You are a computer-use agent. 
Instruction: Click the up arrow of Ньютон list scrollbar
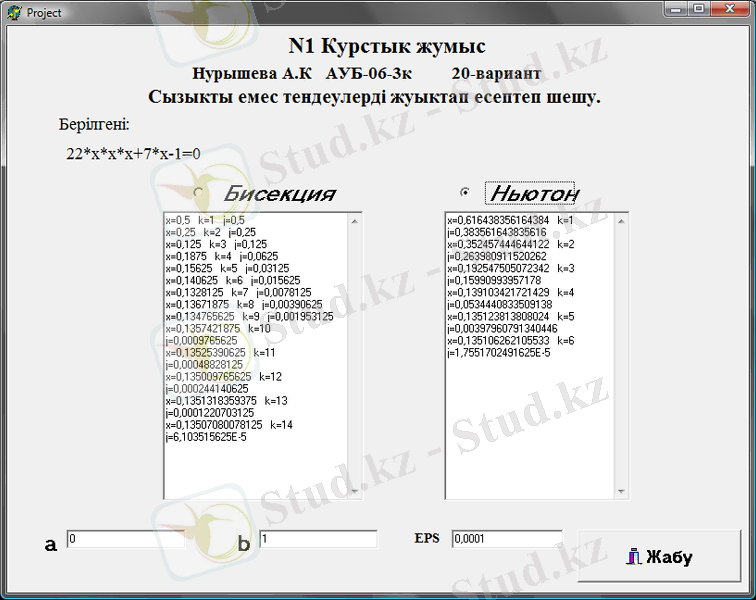(621, 221)
